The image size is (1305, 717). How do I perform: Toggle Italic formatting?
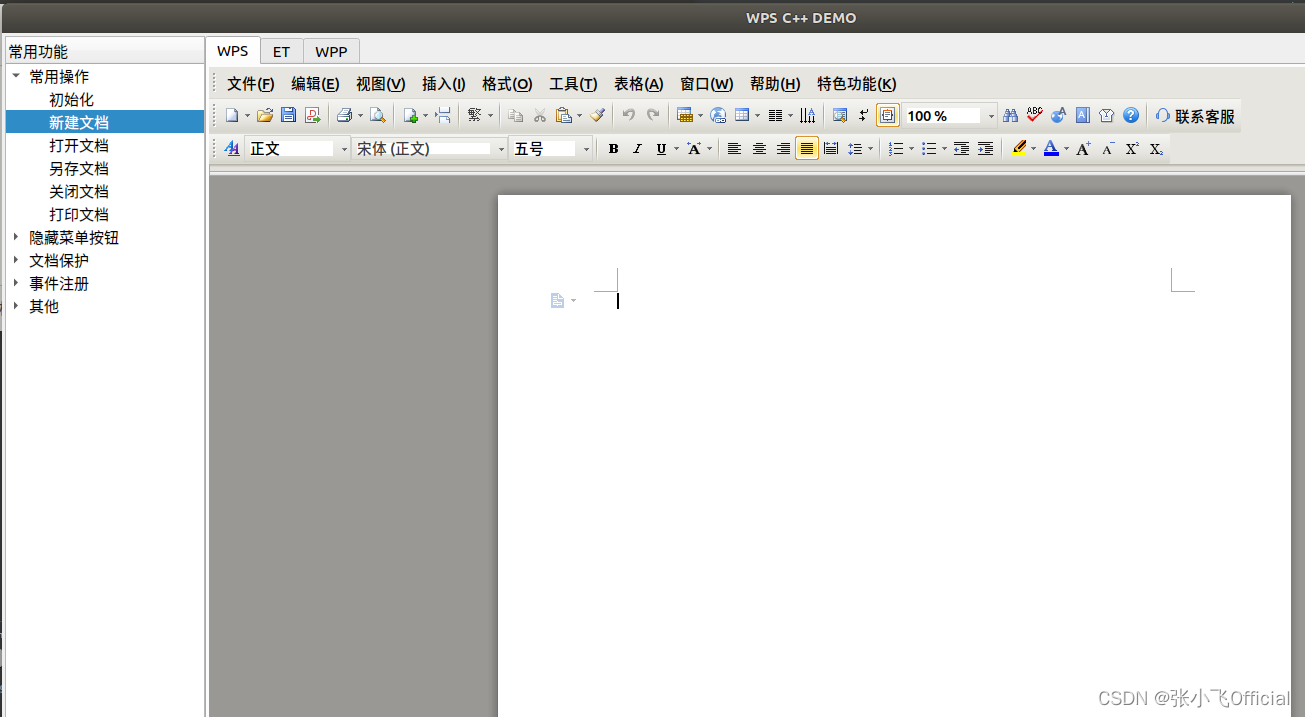click(637, 148)
